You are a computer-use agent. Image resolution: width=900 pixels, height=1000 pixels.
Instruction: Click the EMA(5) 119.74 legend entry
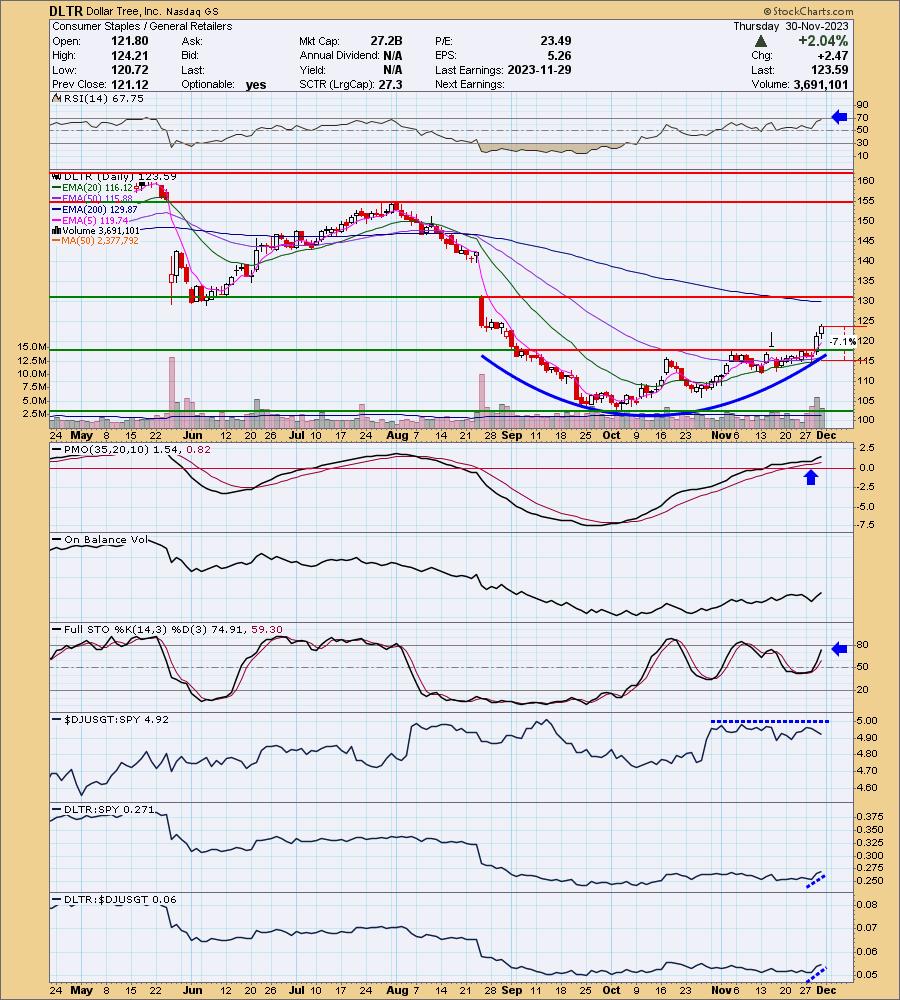pyautogui.click(x=94, y=220)
